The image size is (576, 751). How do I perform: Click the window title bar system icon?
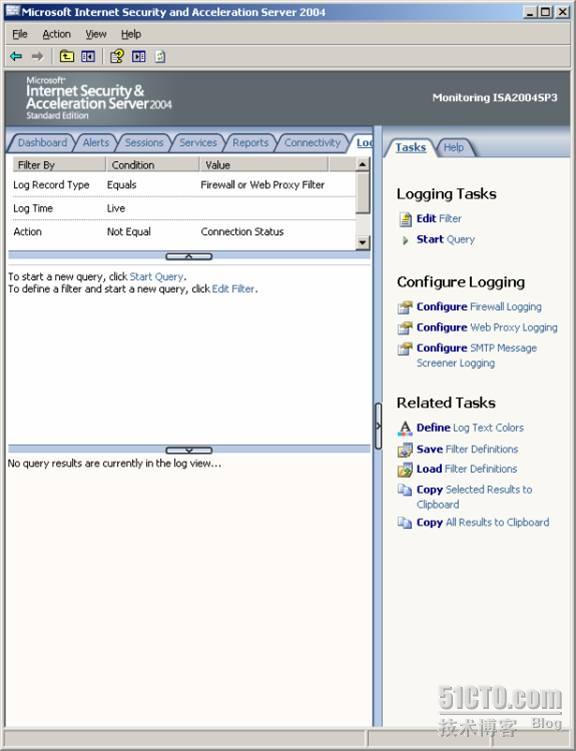pos(12,11)
